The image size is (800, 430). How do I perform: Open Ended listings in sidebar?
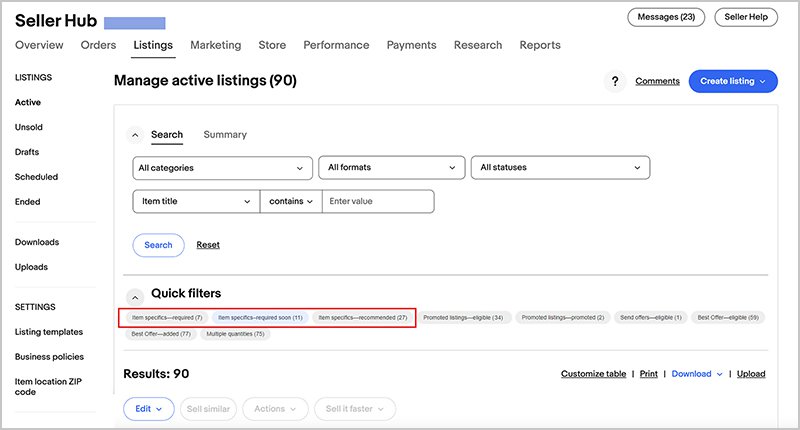tap(28, 202)
